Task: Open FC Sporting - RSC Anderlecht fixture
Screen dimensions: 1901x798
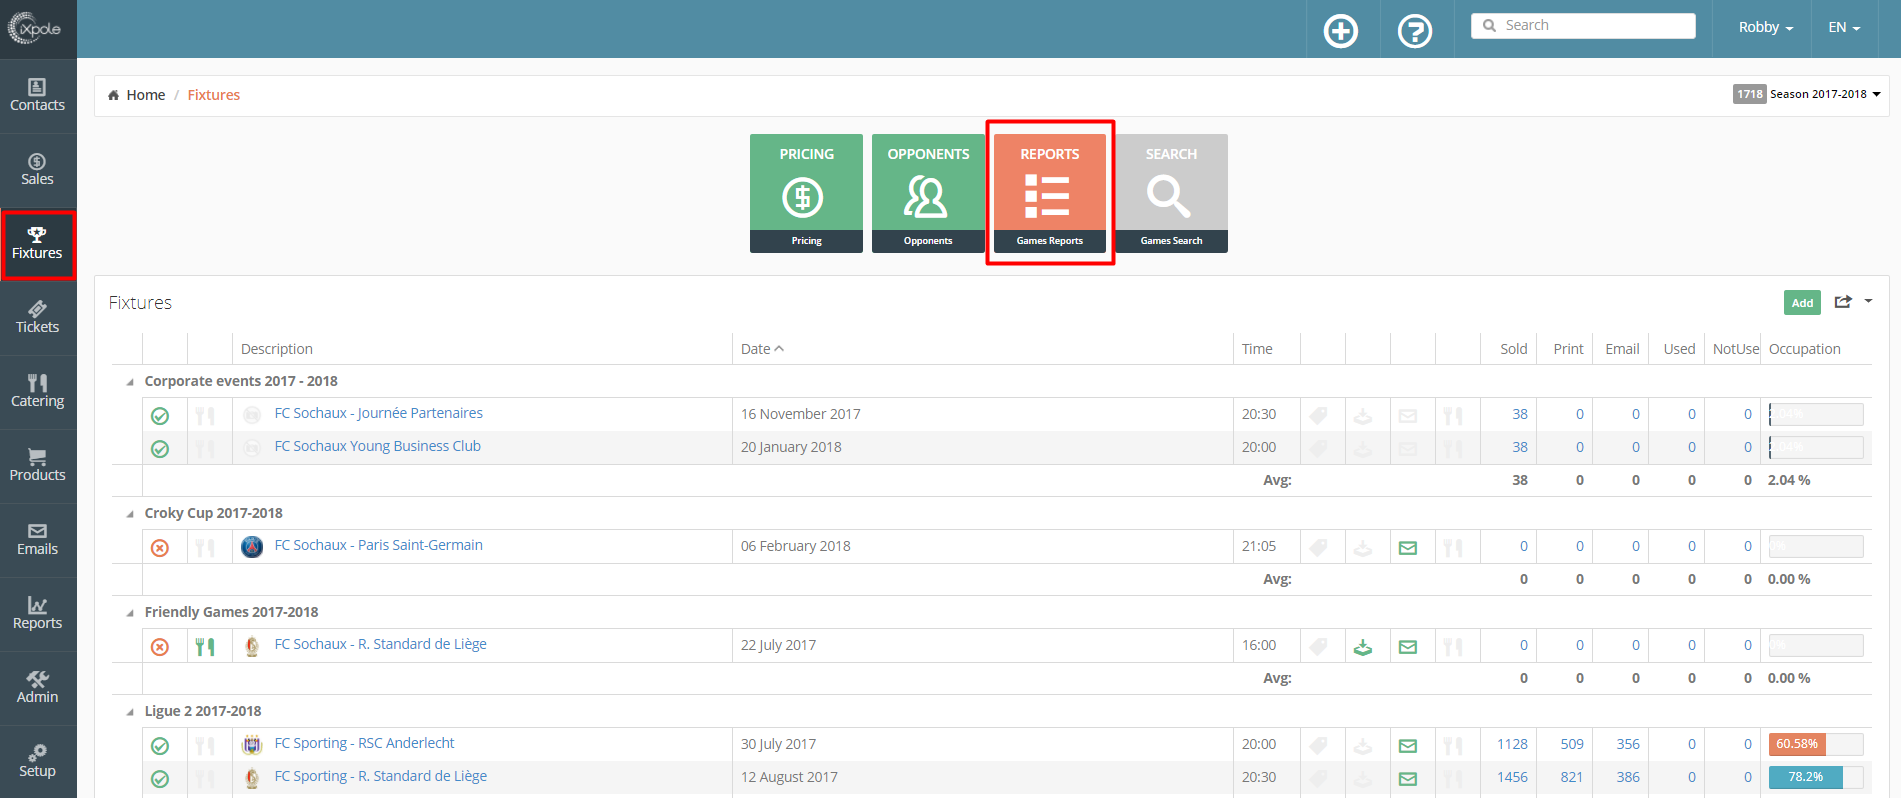Action: pyautogui.click(x=364, y=743)
